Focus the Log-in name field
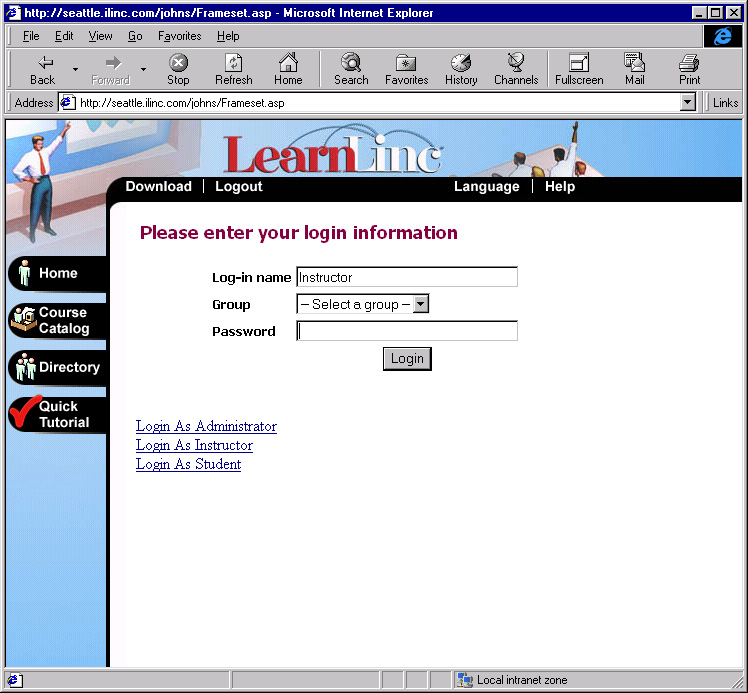The width and height of the screenshot is (748, 693). pos(406,277)
